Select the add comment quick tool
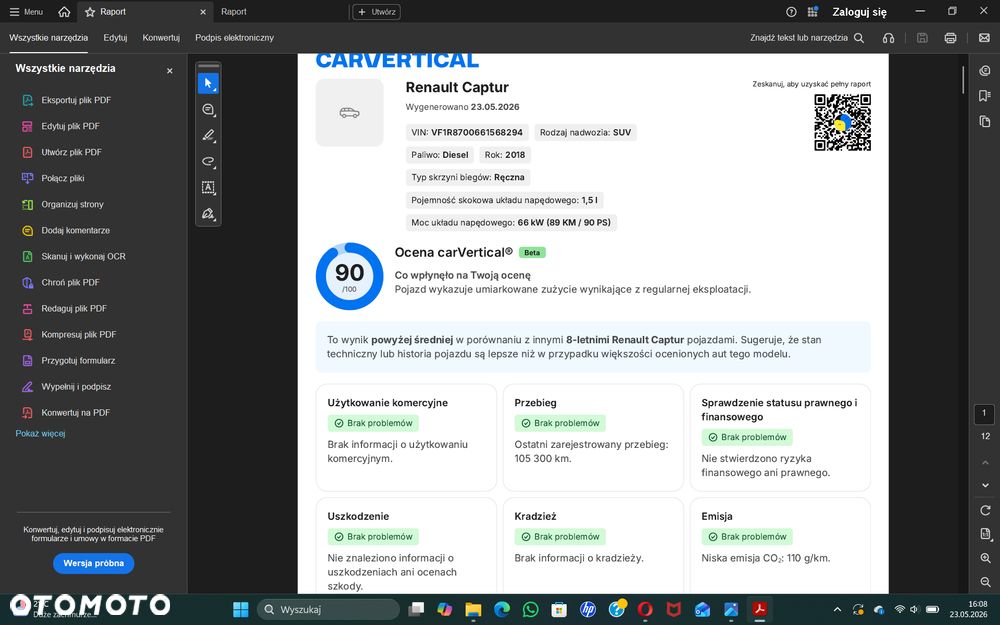The image size is (1000, 625). click(208, 109)
